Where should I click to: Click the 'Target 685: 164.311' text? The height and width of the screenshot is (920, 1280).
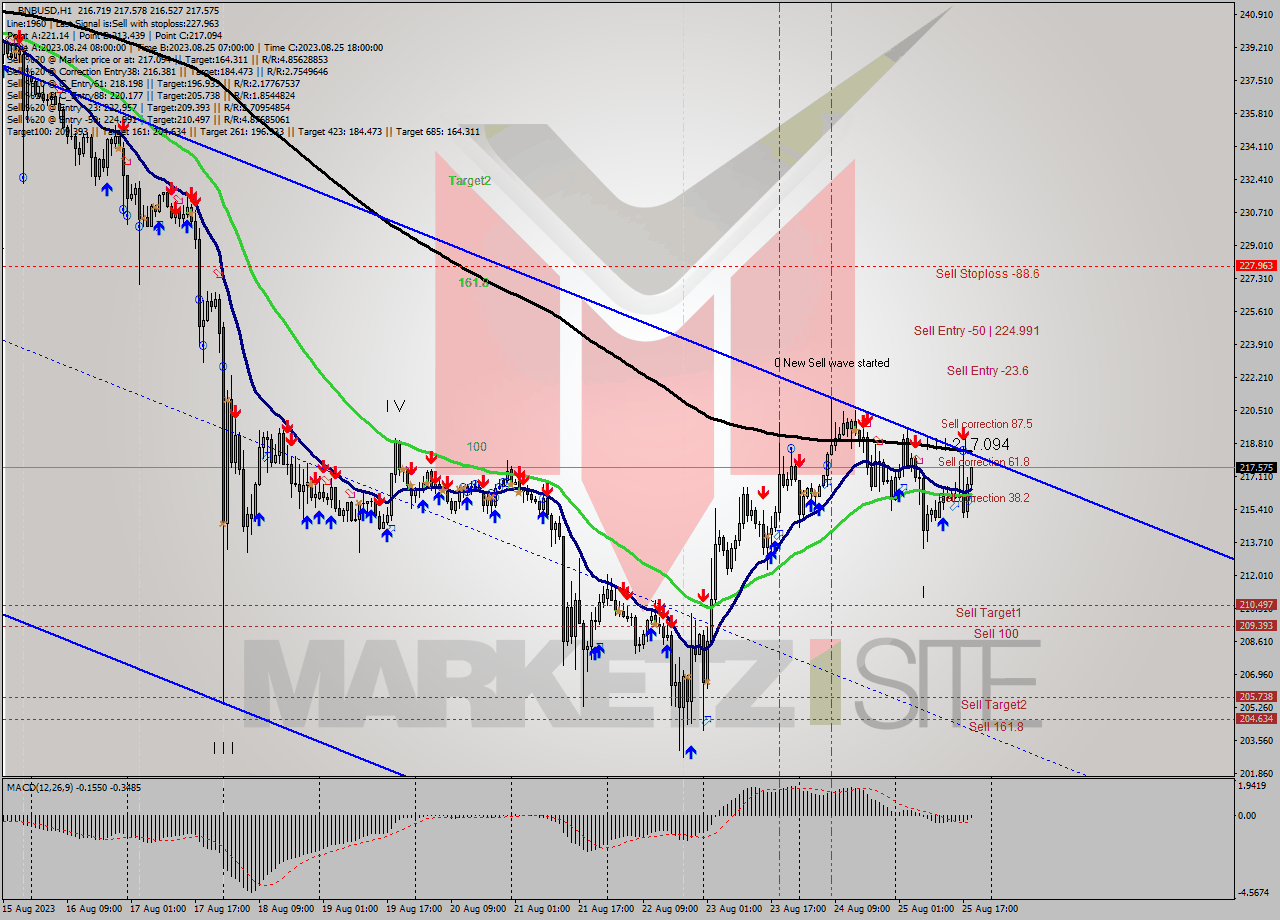click(x=437, y=132)
